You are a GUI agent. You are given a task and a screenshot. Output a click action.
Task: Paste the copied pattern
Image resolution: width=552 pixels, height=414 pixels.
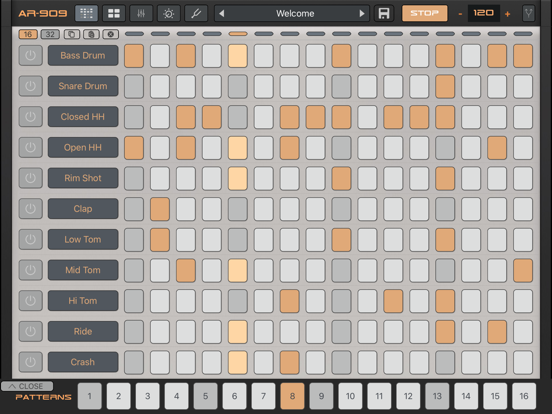point(91,34)
